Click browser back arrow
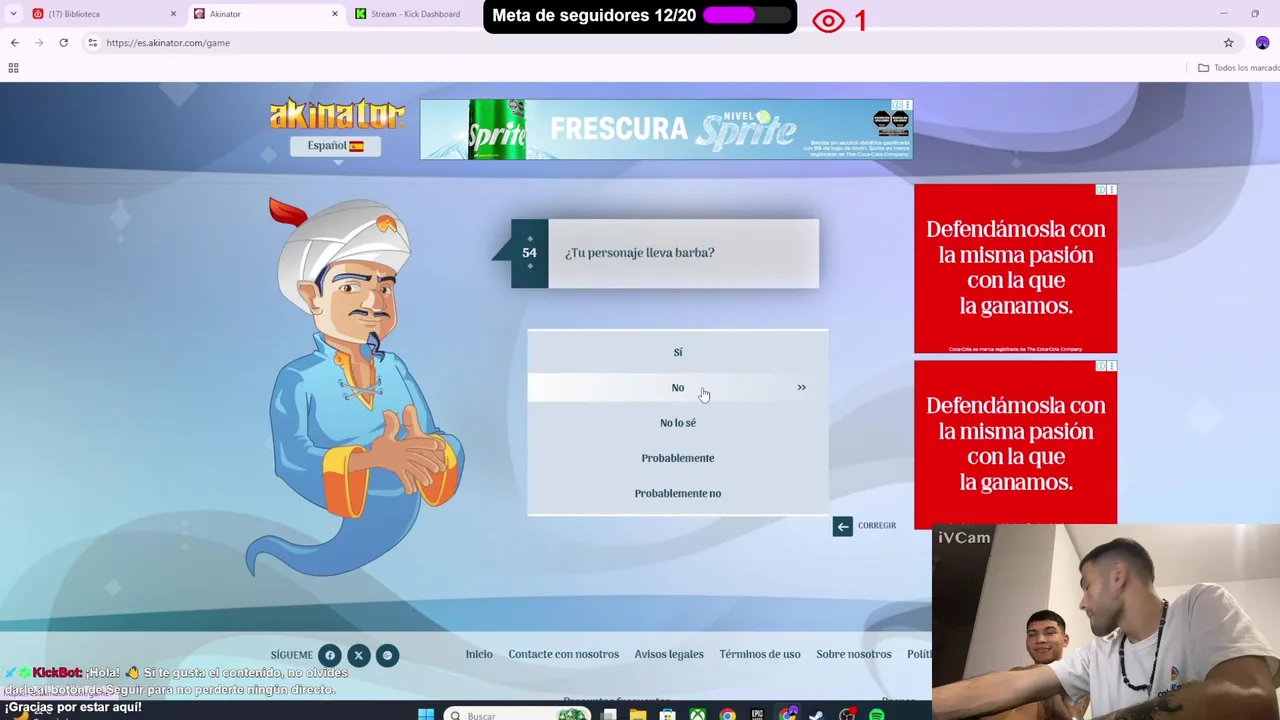 pos(15,43)
